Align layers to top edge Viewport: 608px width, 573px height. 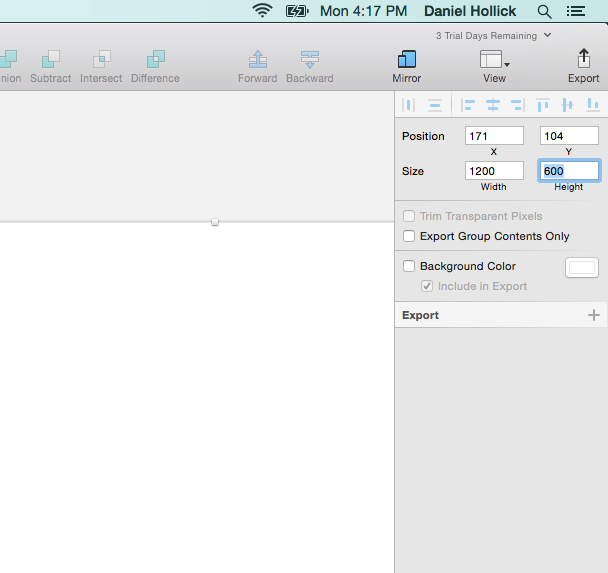pyautogui.click(x=542, y=105)
